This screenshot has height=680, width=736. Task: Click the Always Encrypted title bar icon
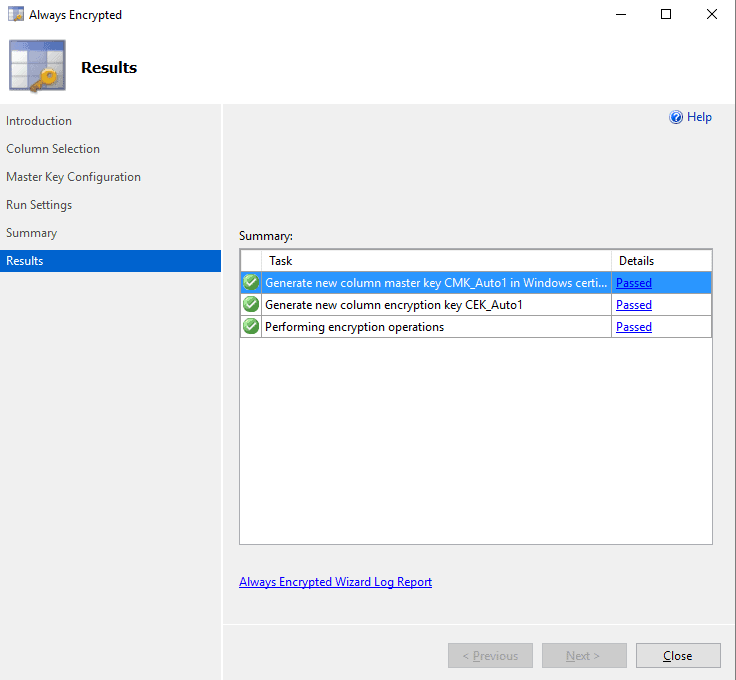coord(16,15)
